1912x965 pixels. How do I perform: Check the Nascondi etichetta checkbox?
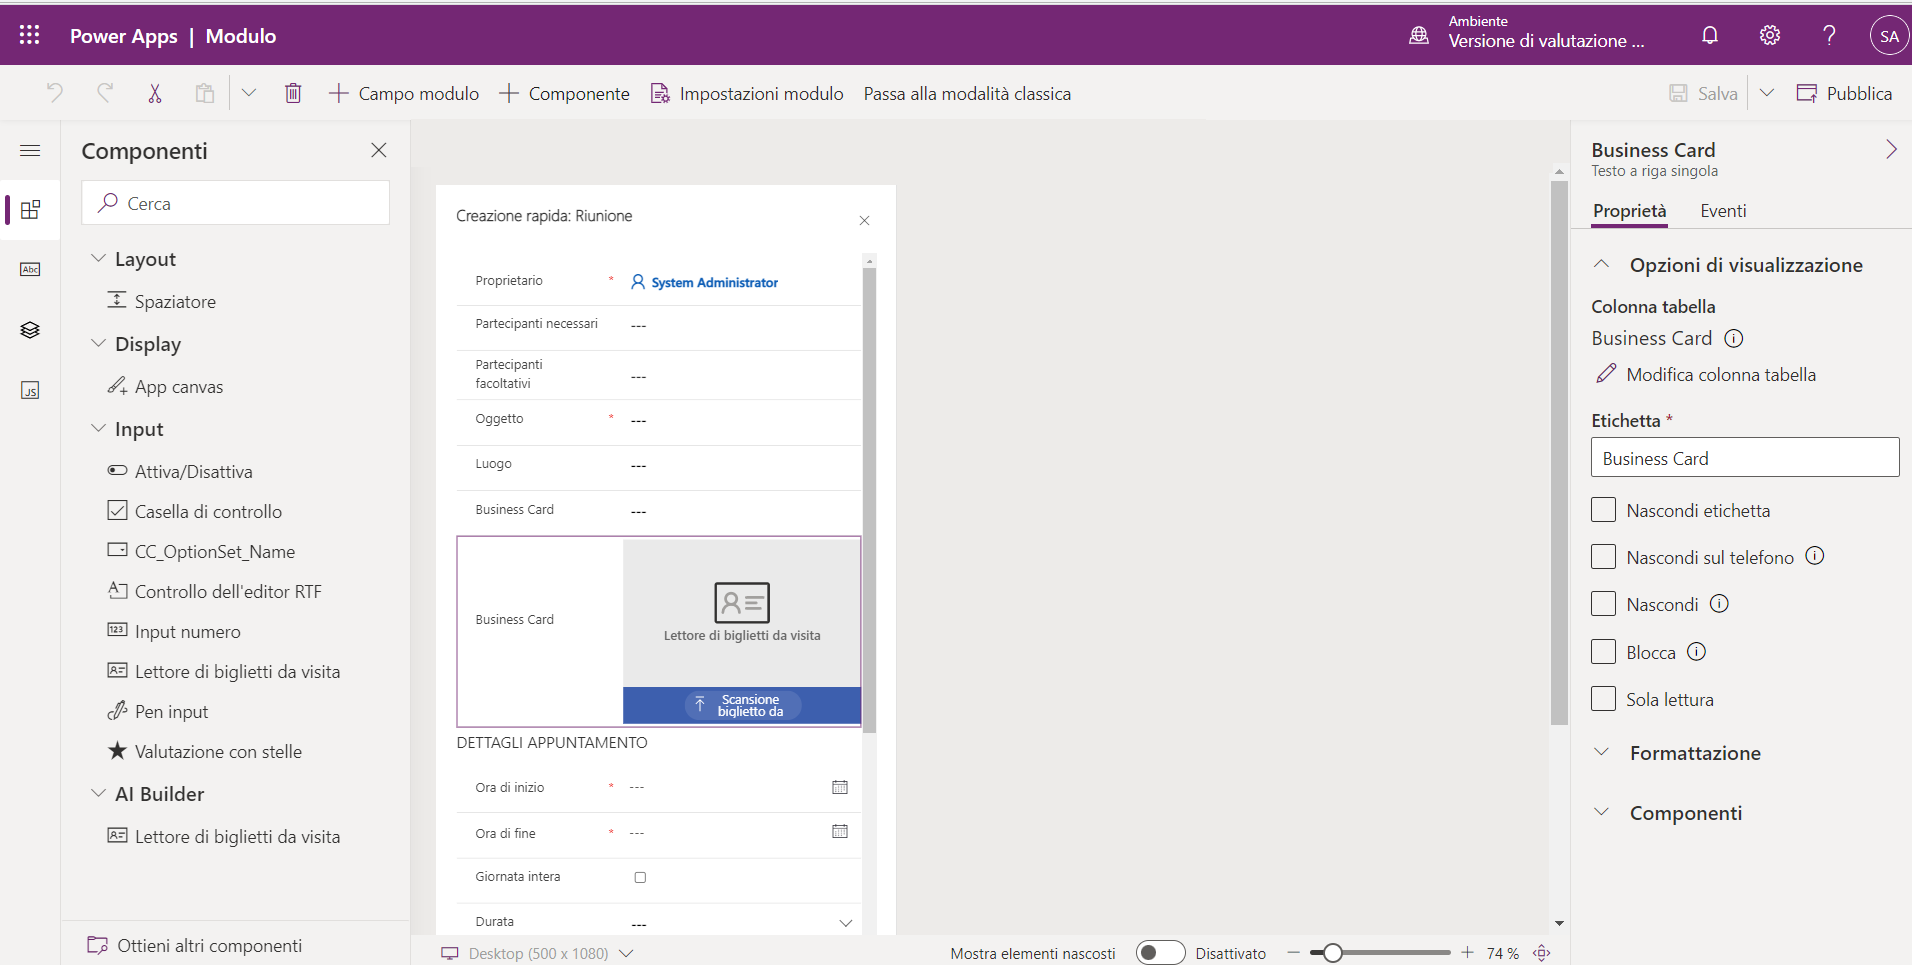click(1603, 510)
